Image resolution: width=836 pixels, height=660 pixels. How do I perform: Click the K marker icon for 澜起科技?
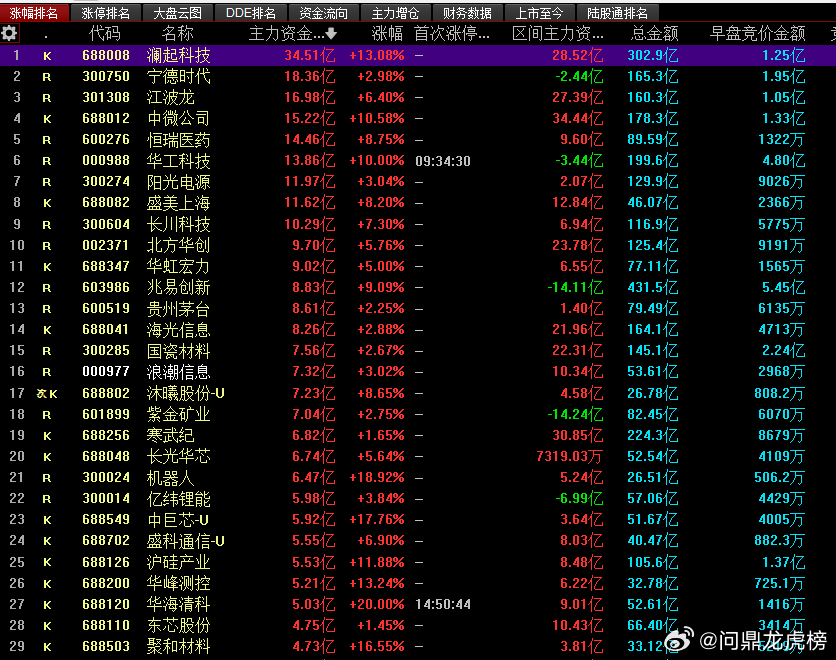(47, 55)
